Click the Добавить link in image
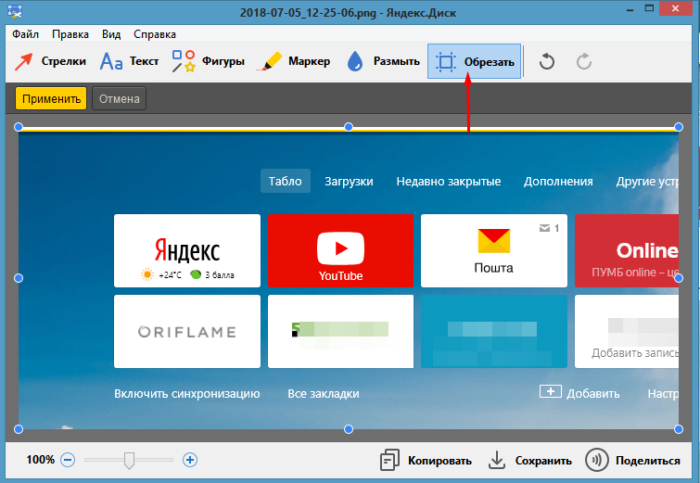The width and height of the screenshot is (700, 483). pyautogui.click(x=579, y=393)
